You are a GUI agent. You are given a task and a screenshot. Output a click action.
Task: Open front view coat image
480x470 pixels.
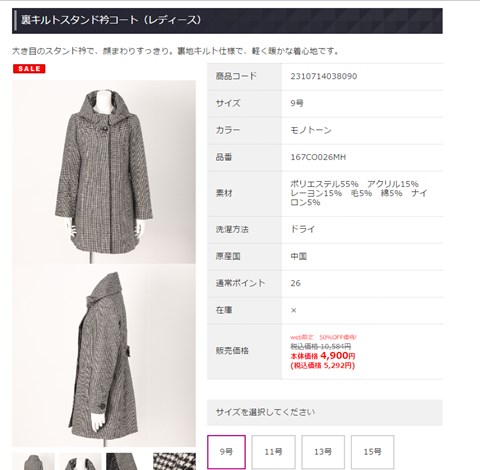pyautogui.click(x=104, y=172)
